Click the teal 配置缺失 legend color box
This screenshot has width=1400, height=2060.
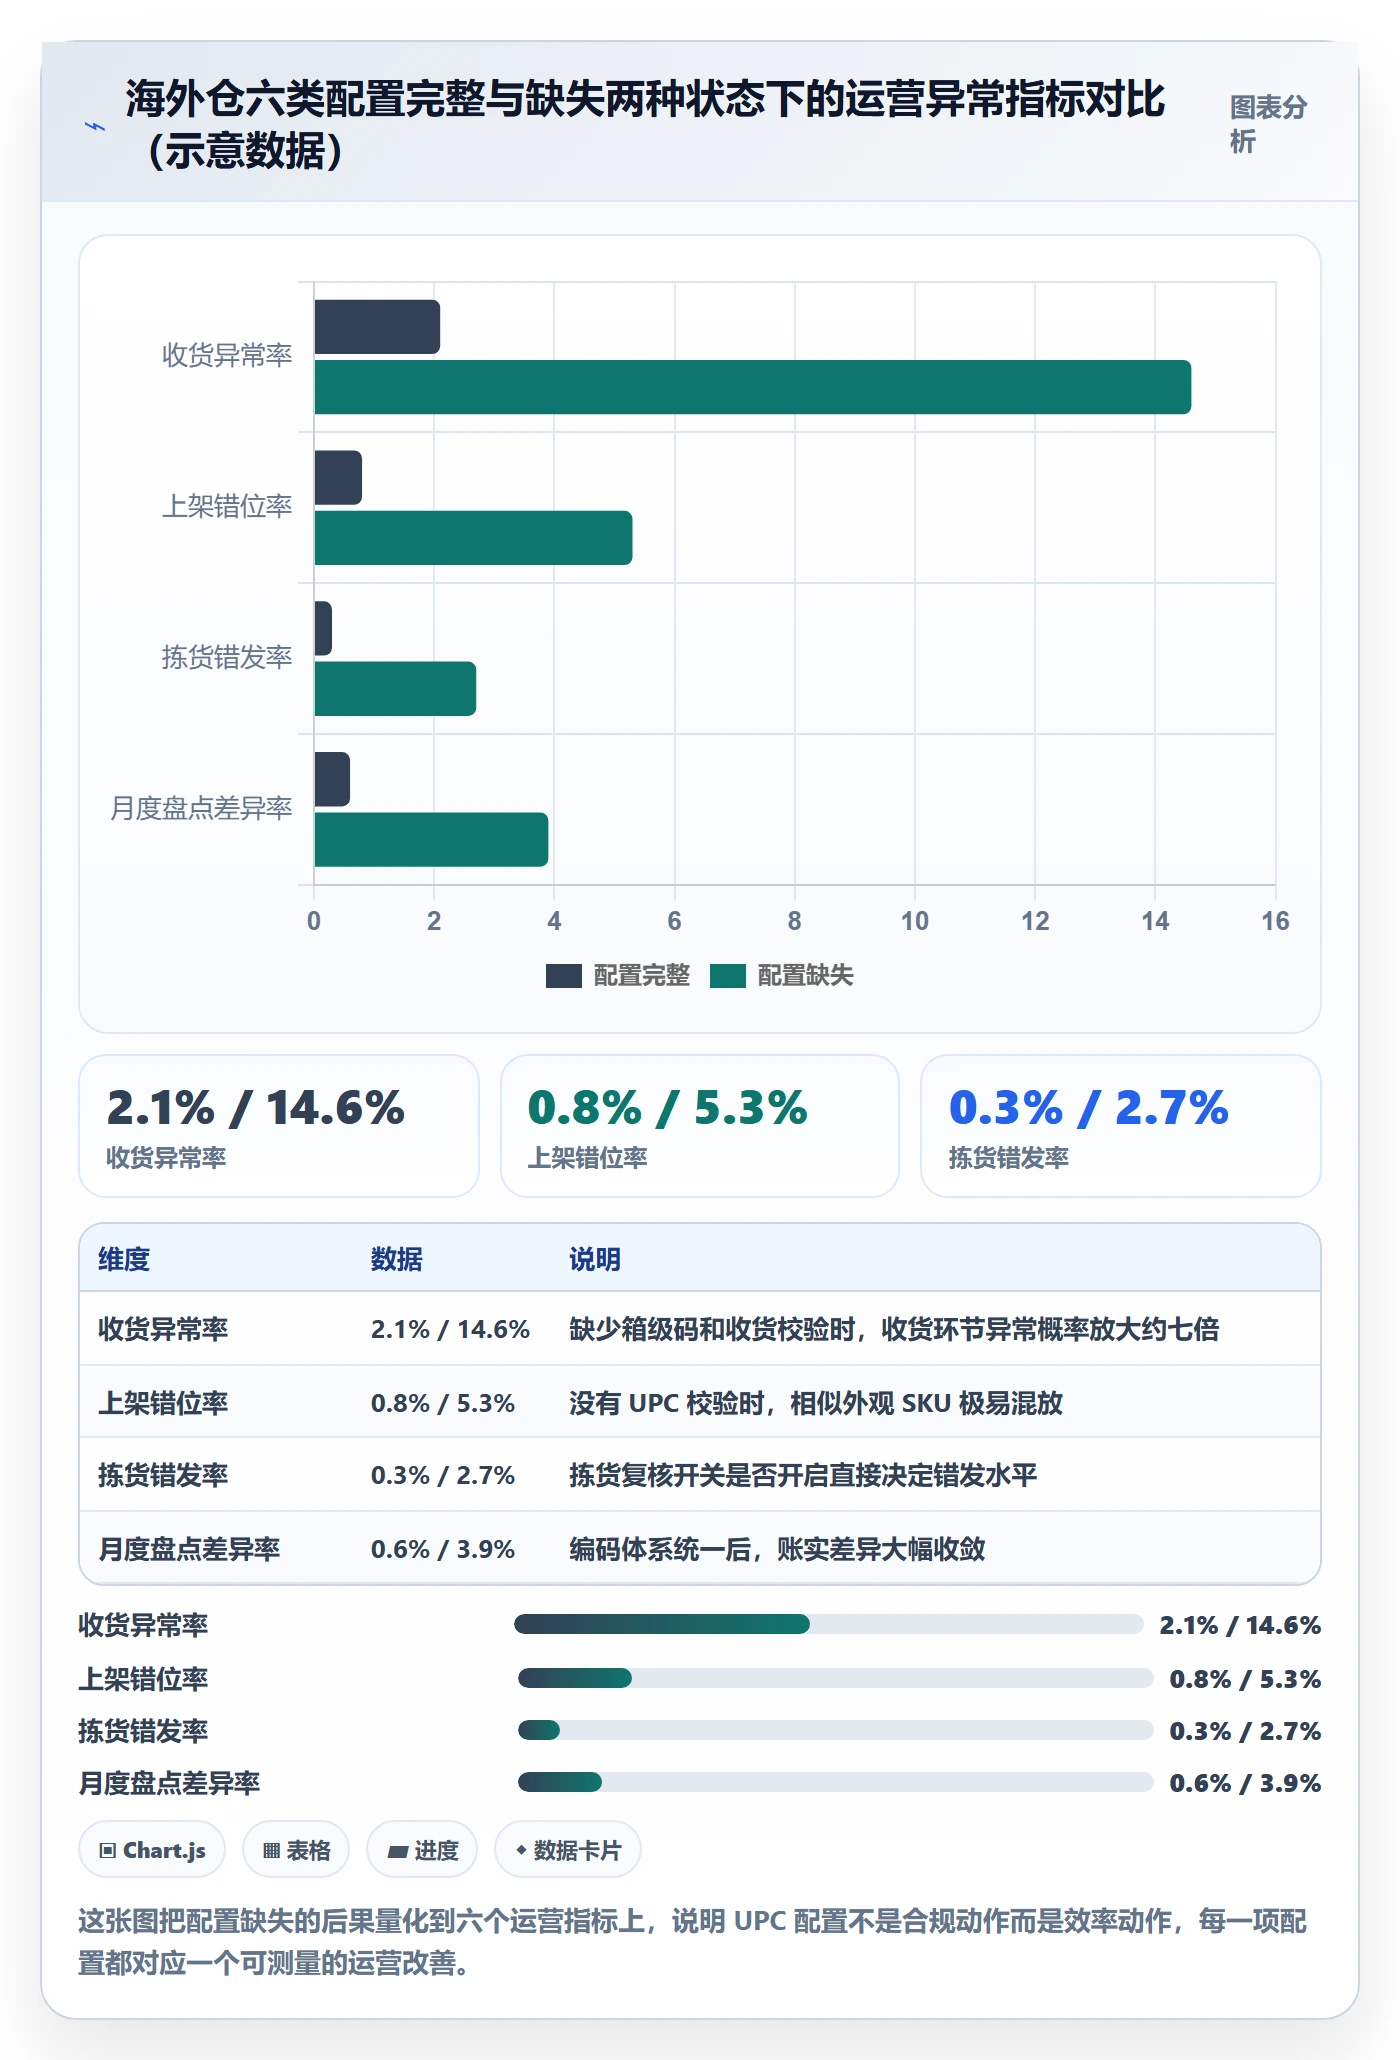728,976
